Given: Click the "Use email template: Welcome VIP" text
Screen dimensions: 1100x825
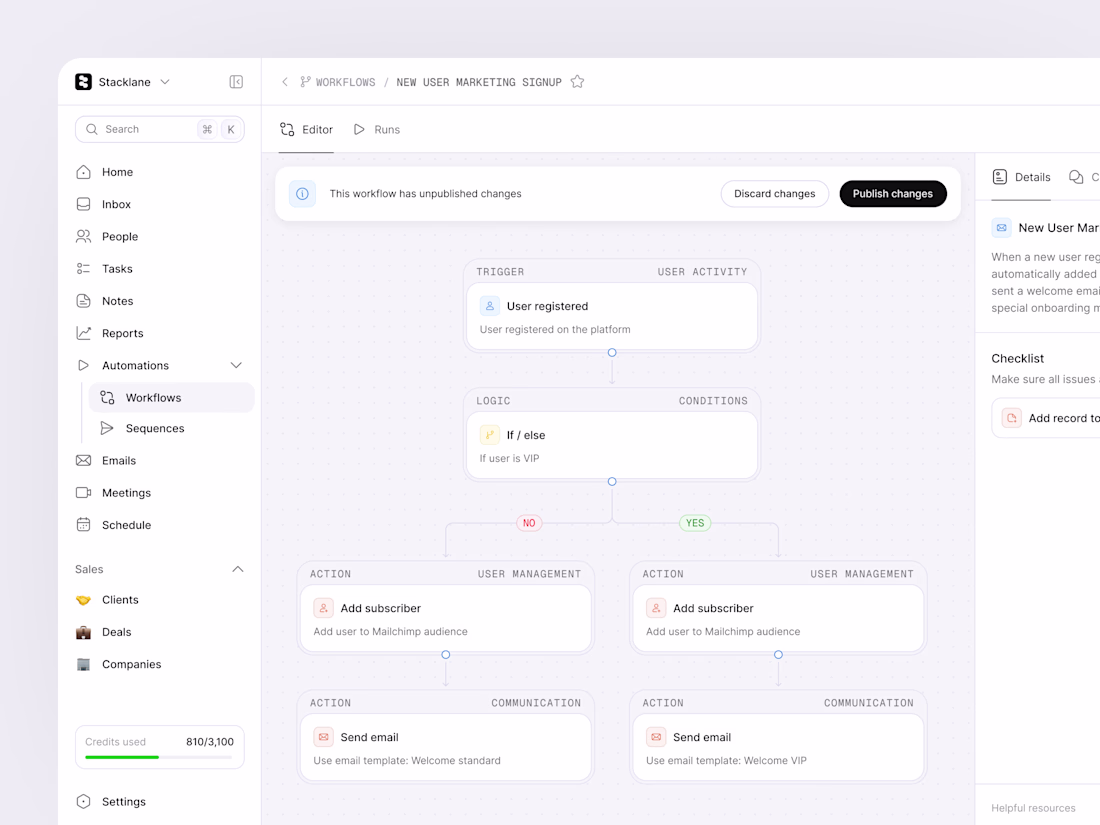Looking at the screenshot, I should pyautogui.click(x=726, y=760).
